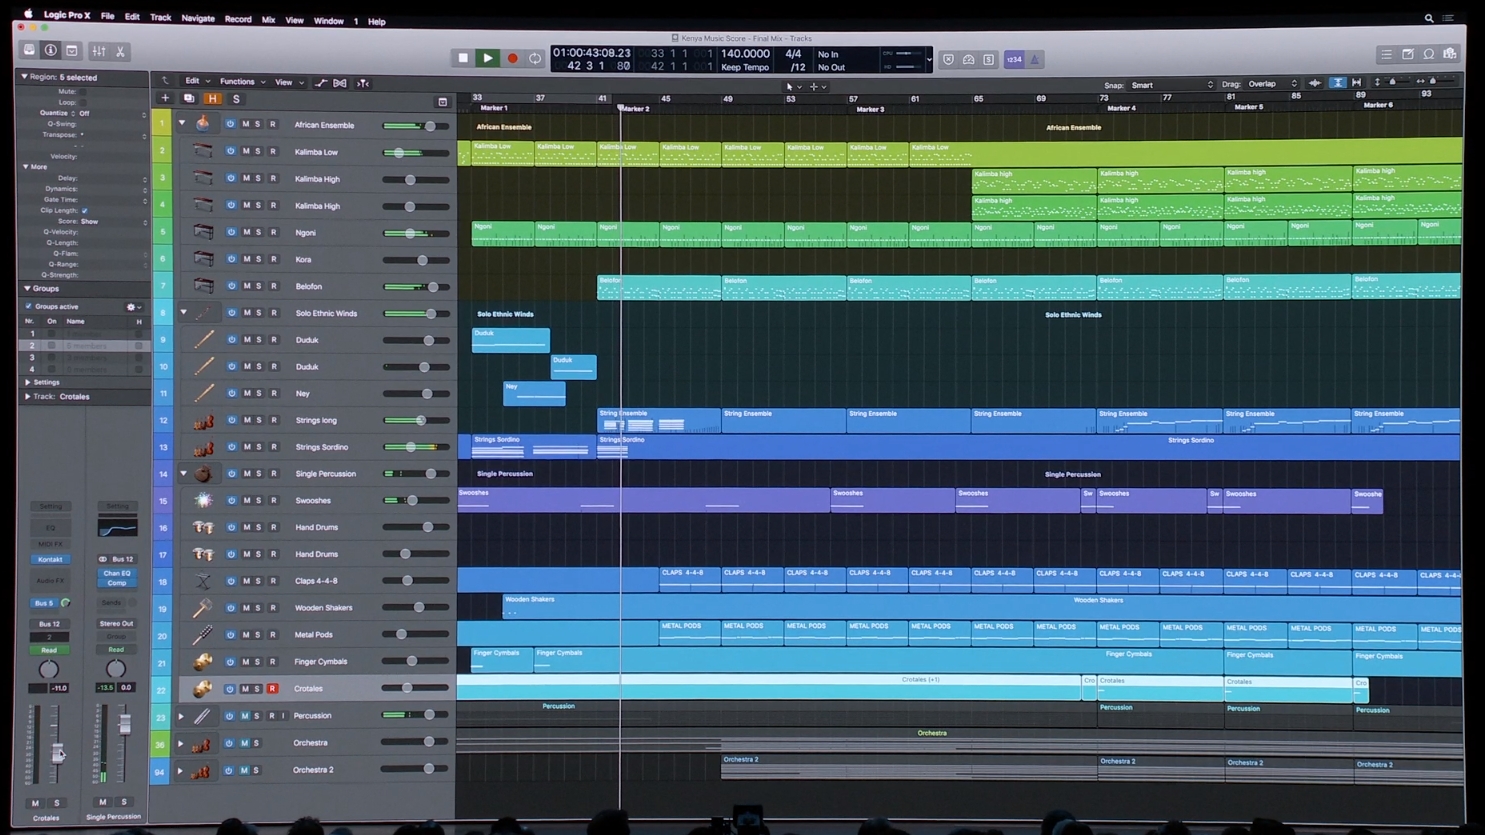Collapse the Region inspector section
Image resolution: width=1485 pixels, height=835 pixels.
pos(24,77)
